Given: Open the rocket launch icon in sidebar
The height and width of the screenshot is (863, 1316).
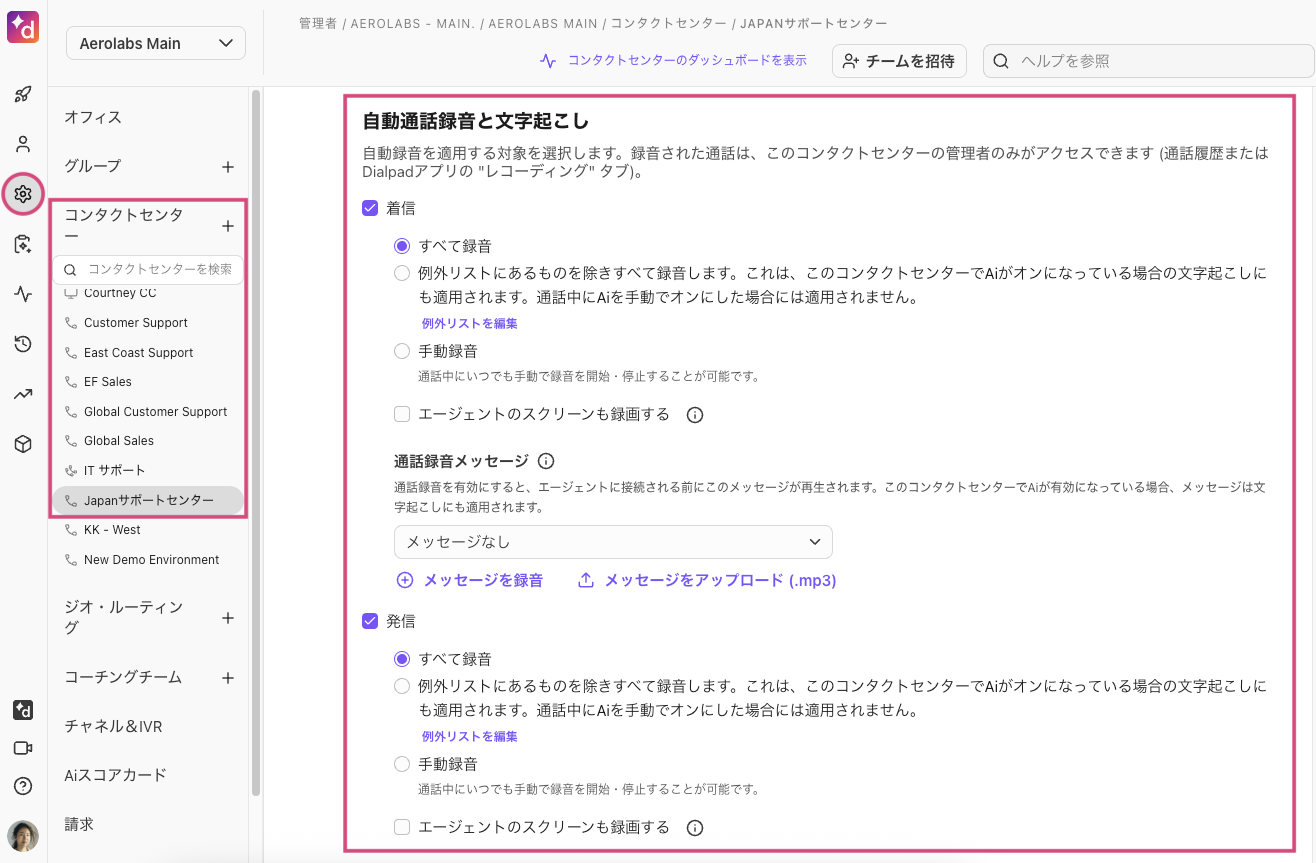Looking at the screenshot, I should [x=23, y=95].
